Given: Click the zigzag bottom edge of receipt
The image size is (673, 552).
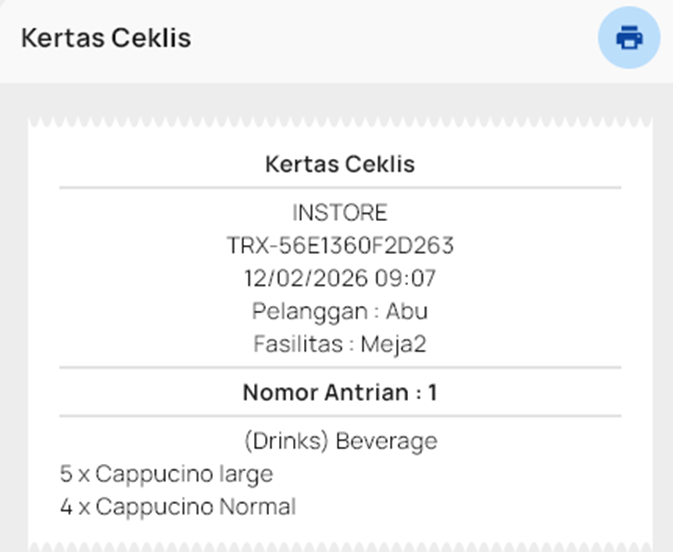Looking at the screenshot, I should pyautogui.click(x=339, y=545).
